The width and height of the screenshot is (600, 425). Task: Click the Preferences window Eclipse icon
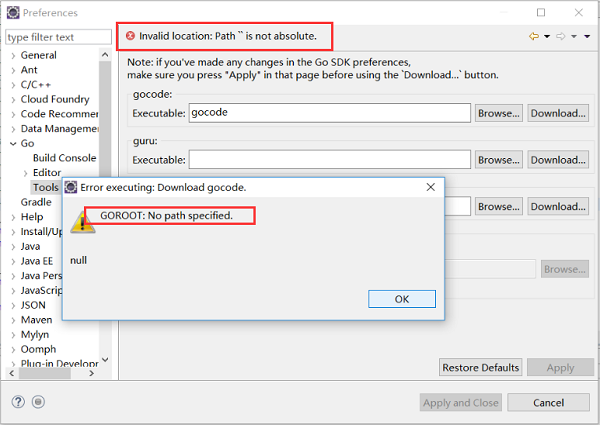click(x=13, y=13)
